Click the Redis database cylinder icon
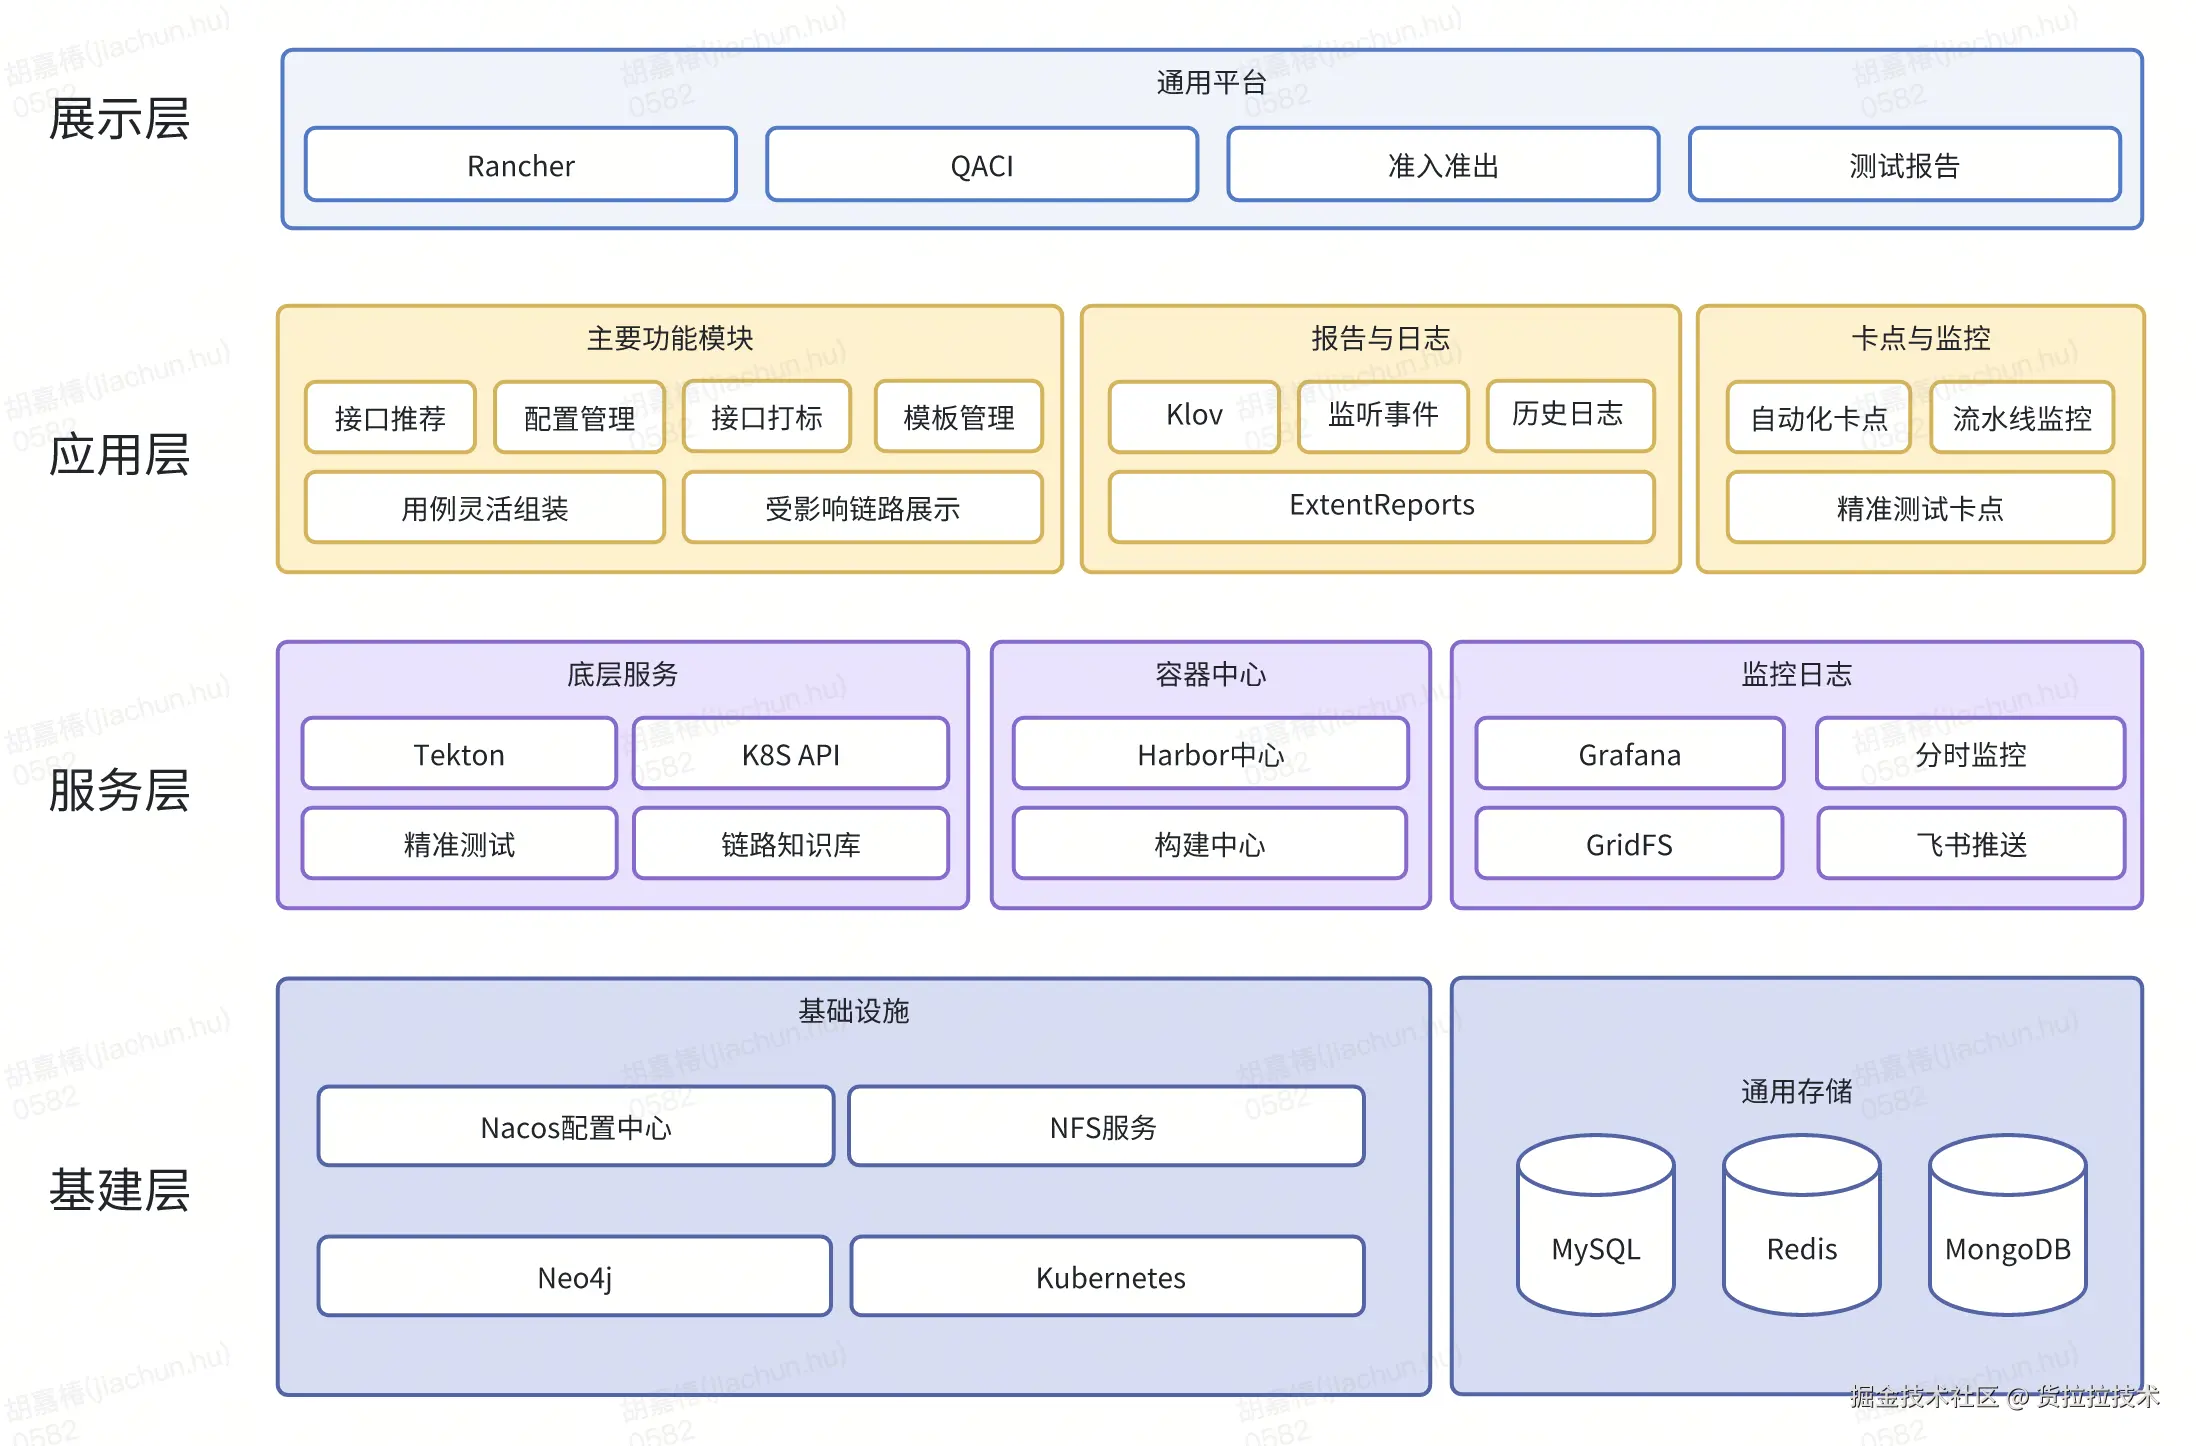 pyautogui.click(x=1801, y=1225)
